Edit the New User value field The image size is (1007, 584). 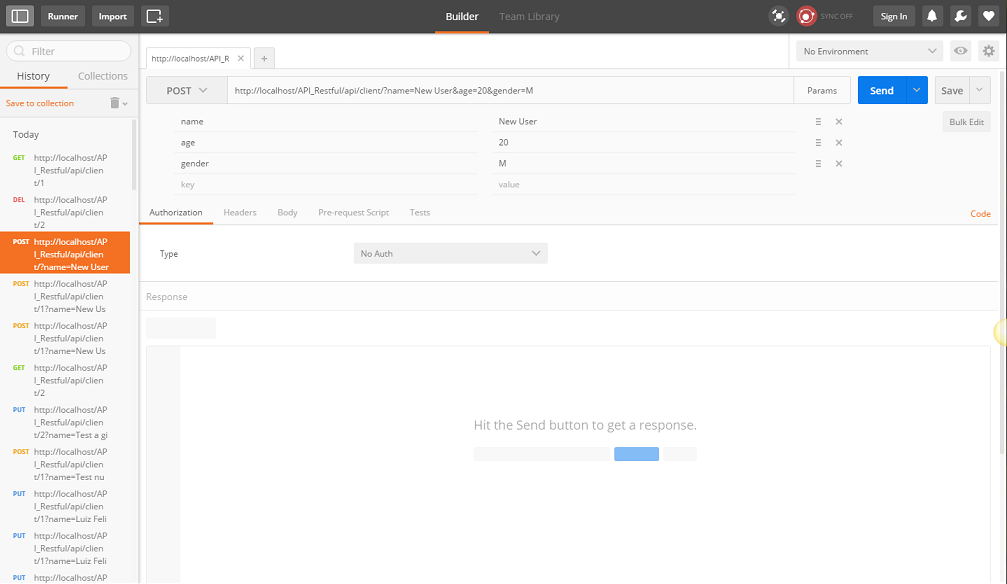(644, 121)
